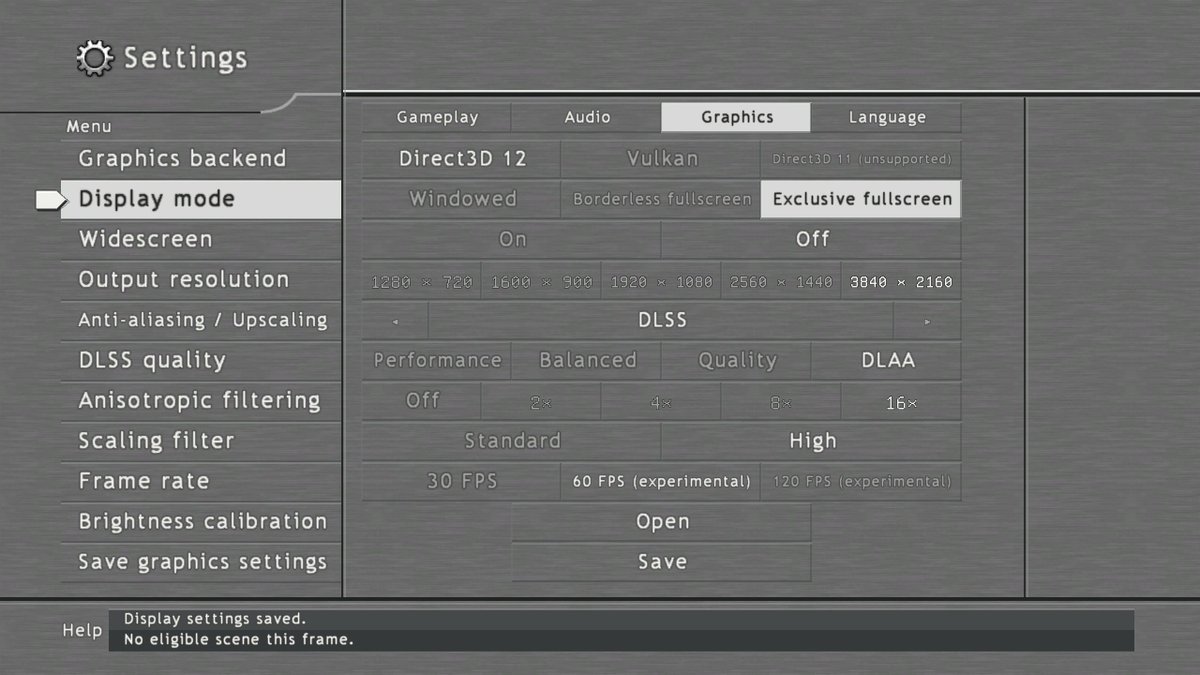
Task: Pick 1920 × 1080 output resolution
Action: click(662, 282)
